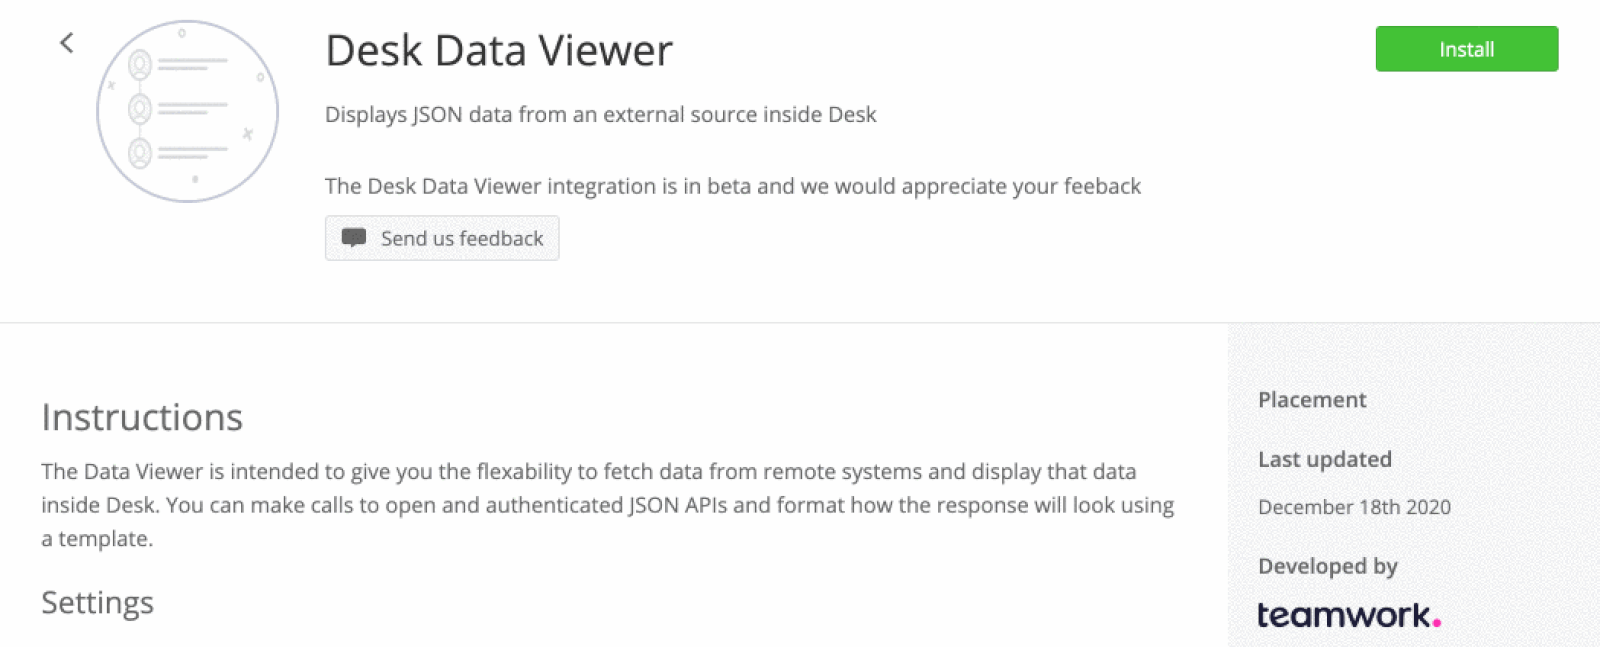Click the Desk Data Viewer circular app logo
This screenshot has height=647, width=1600.
(187, 111)
